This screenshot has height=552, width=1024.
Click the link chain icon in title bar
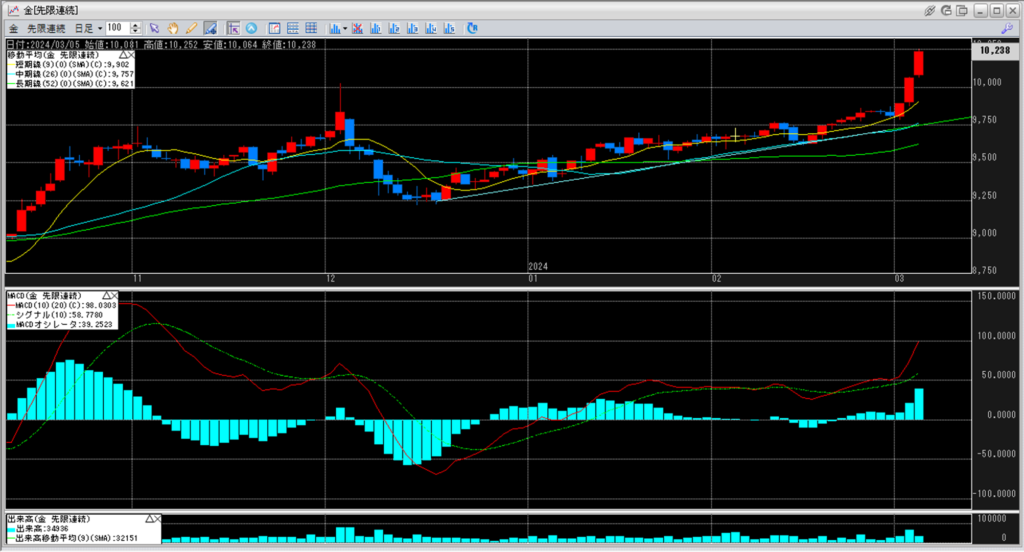click(x=931, y=9)
